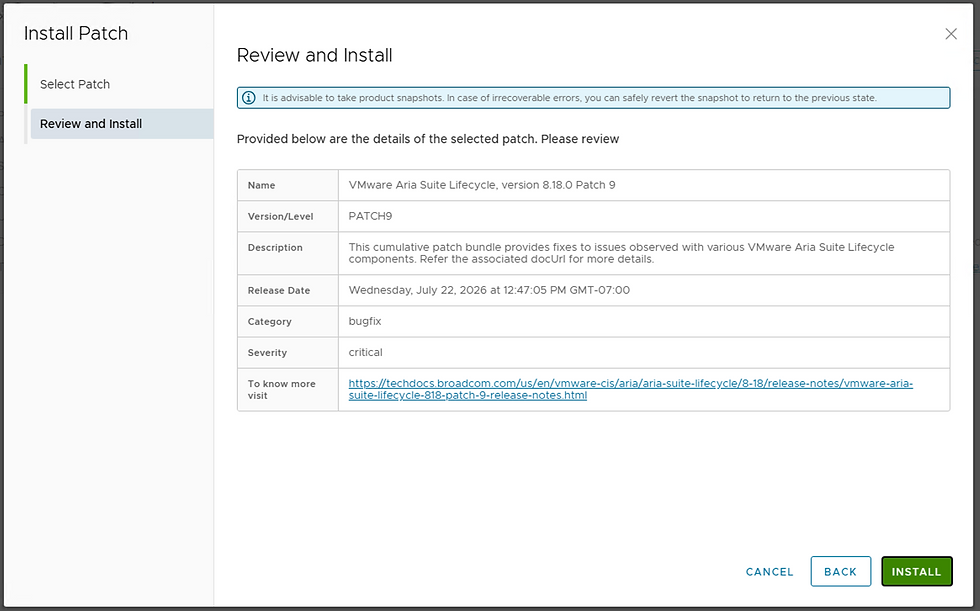Click the snapshot advisory message text
The image size is (980, 611).
click(569, 98)
